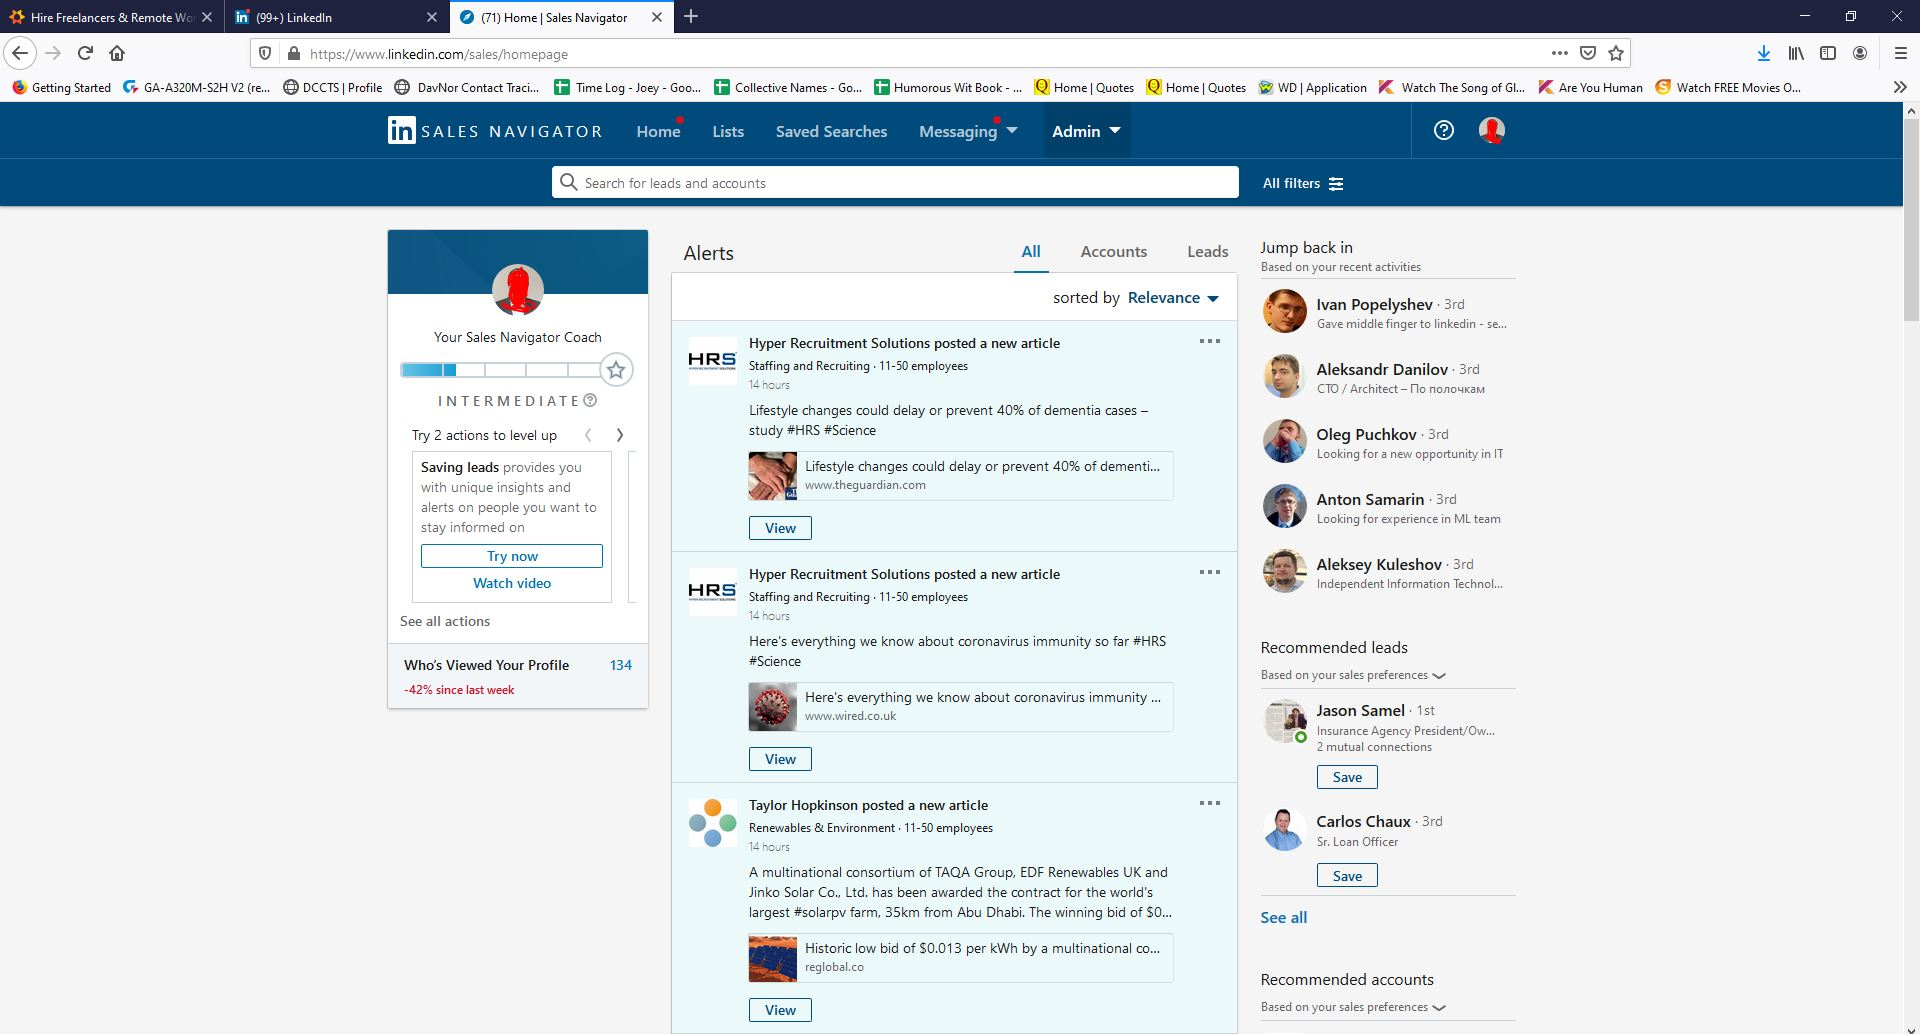
Task: Open the profile avatar in the header
Action: (x=1491, y=130)
